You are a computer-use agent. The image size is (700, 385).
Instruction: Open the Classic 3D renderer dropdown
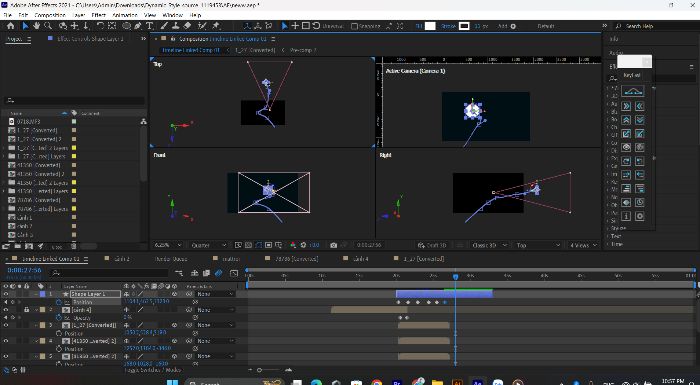pos(490,245)
